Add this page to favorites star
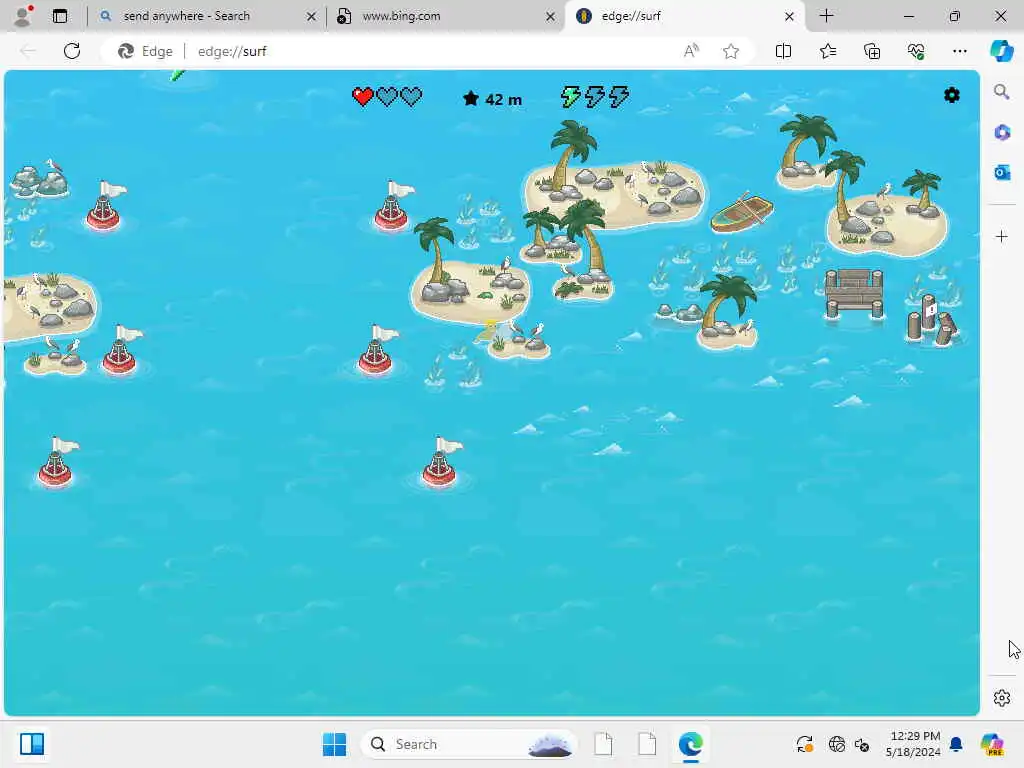1024x768 pixels. point(731,51)
